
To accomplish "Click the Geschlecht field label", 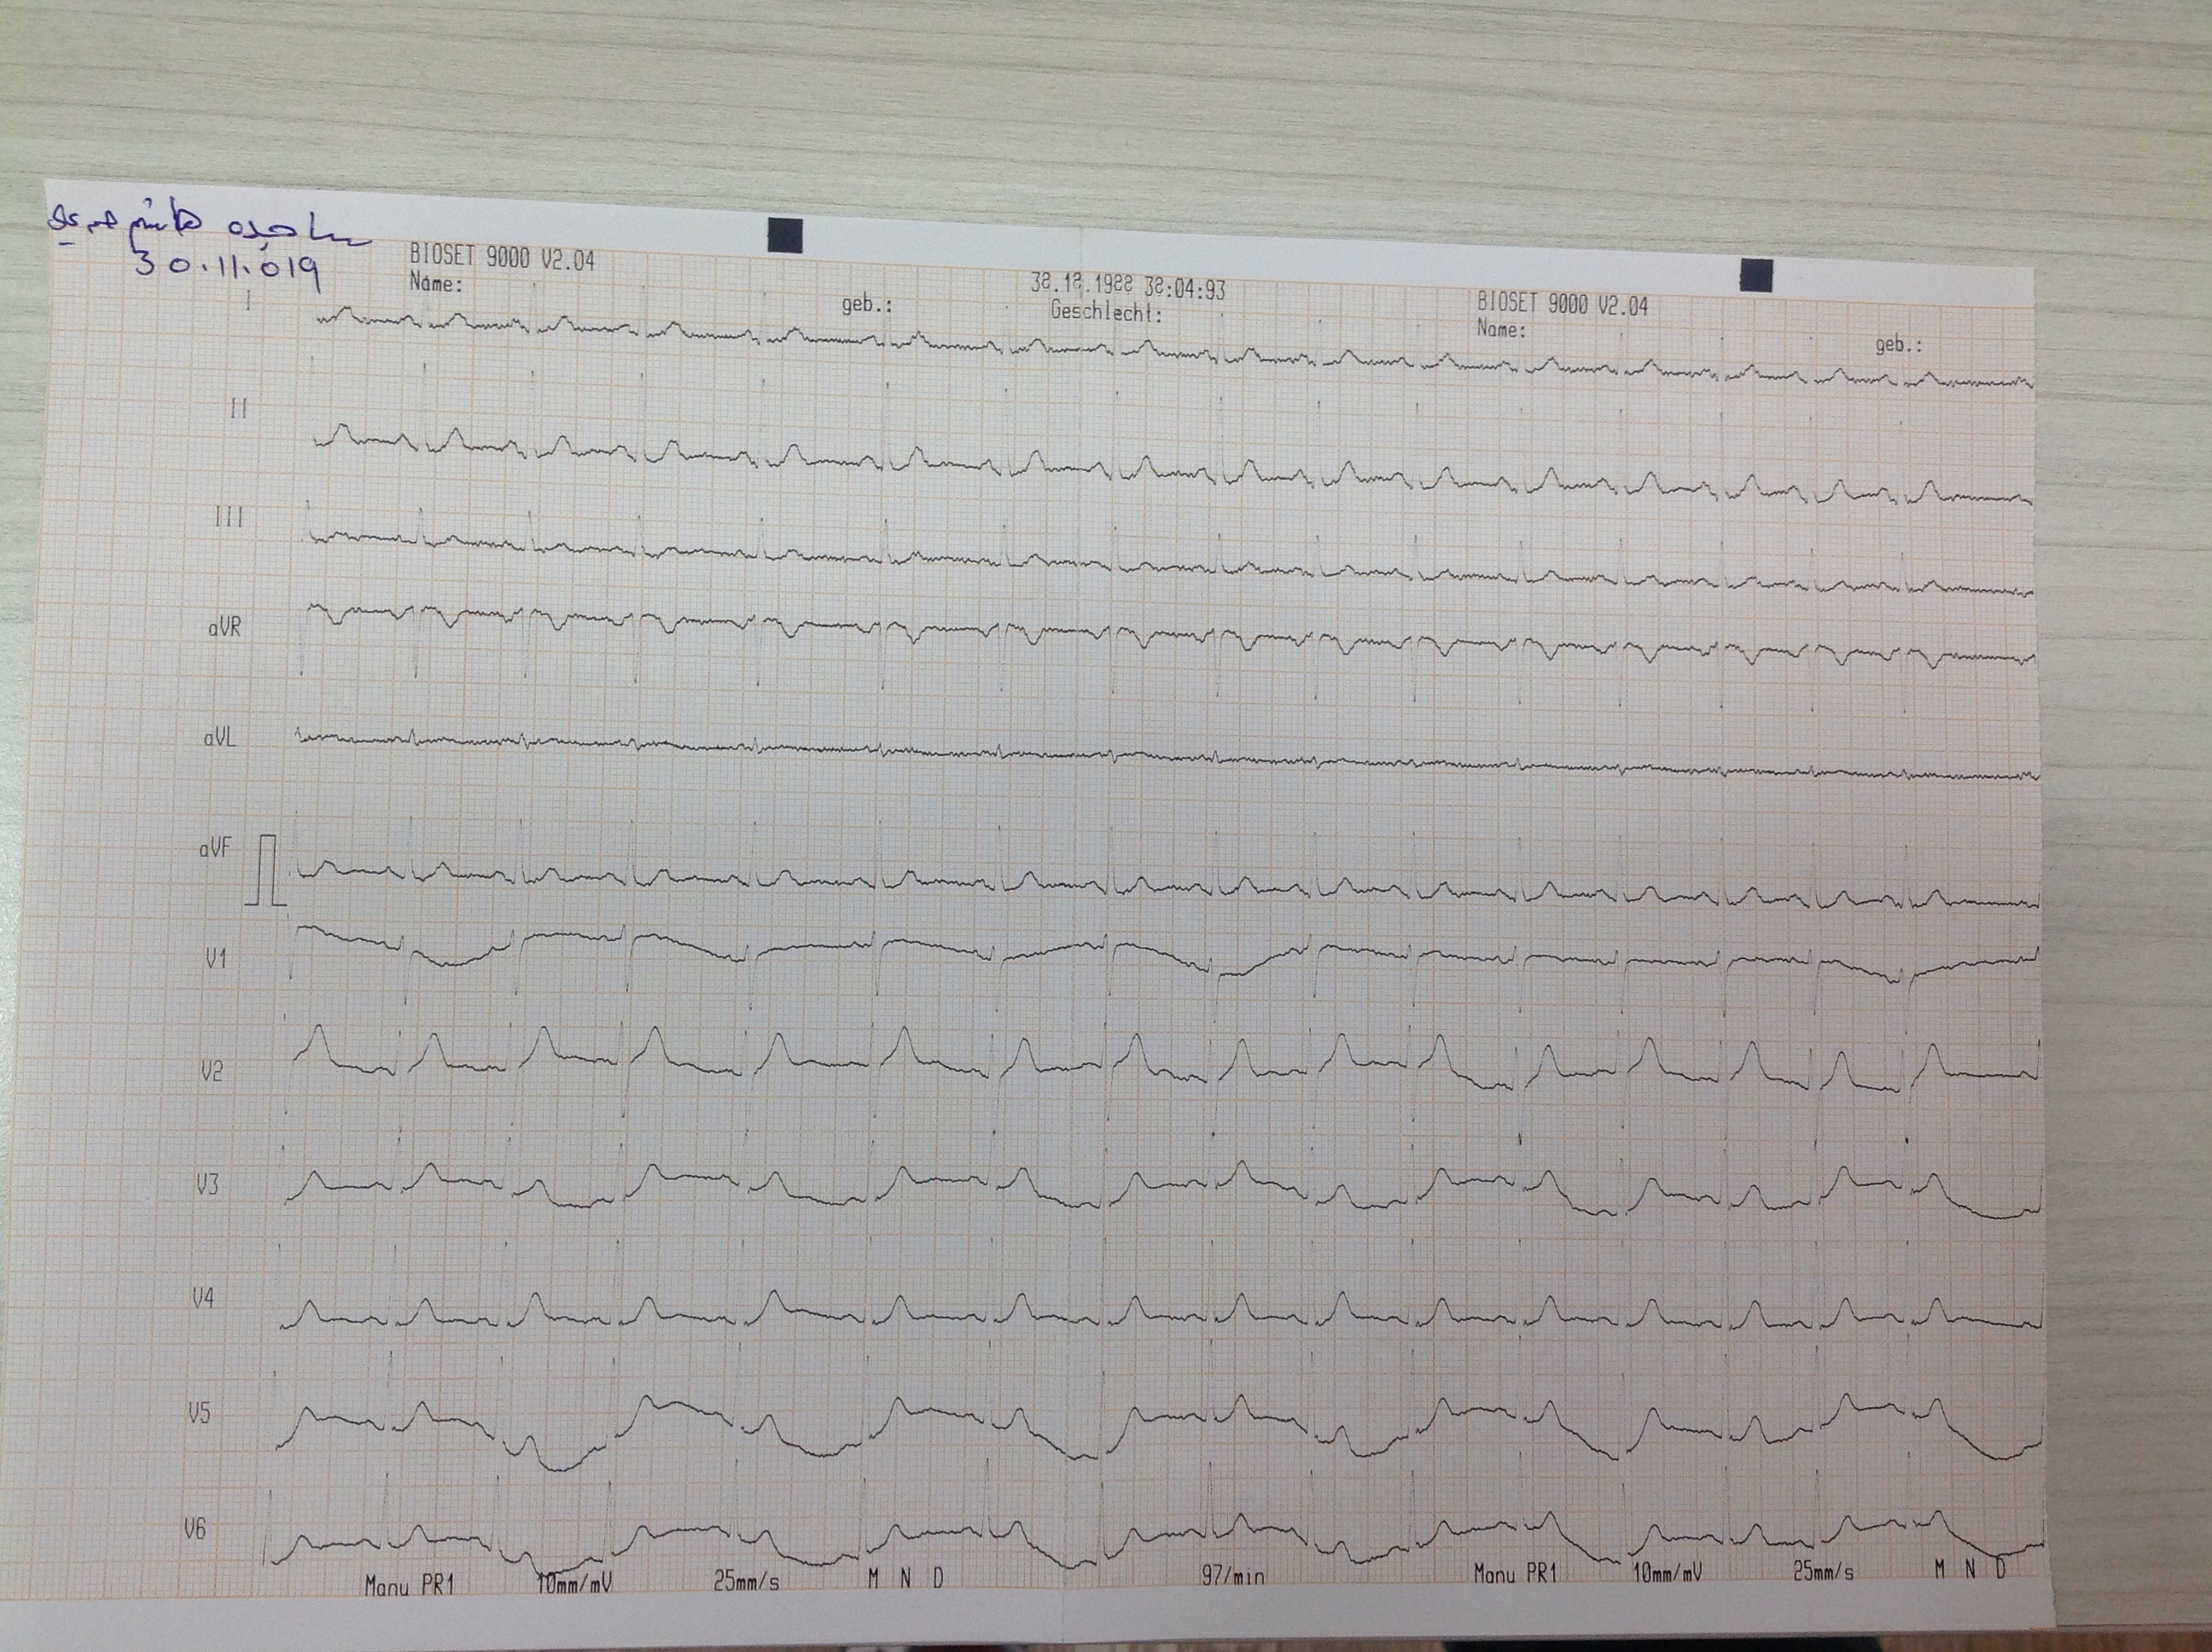I will [x=1106, y=312].
